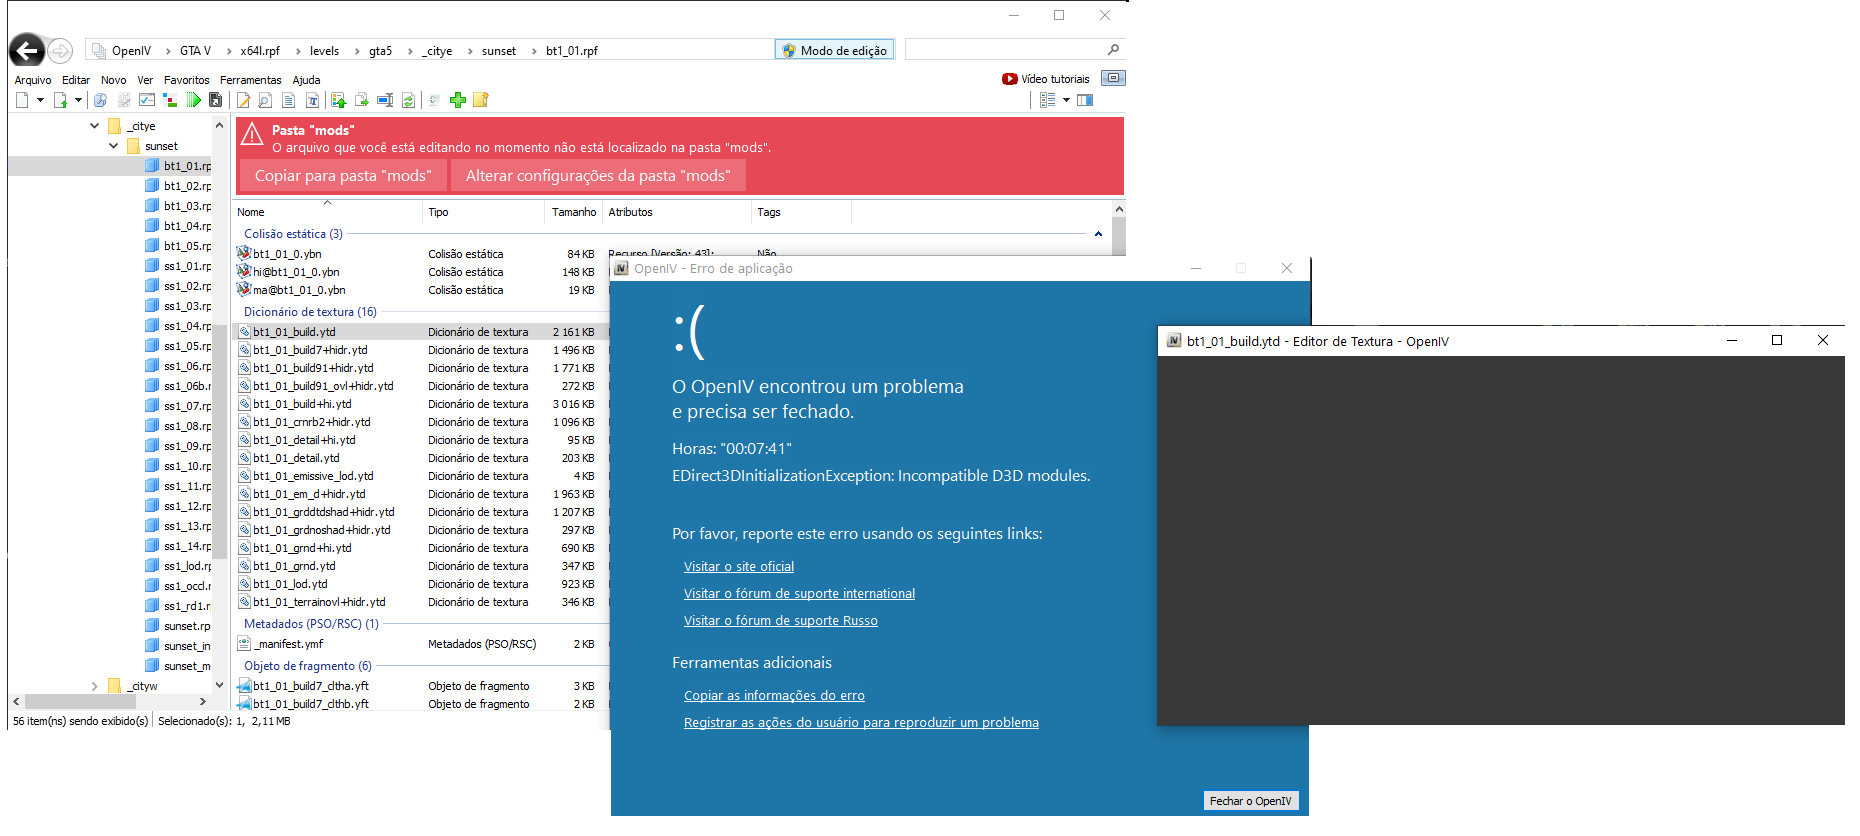
Task: Click the magnifier search icon in search box
Action: pos(1113,50)
